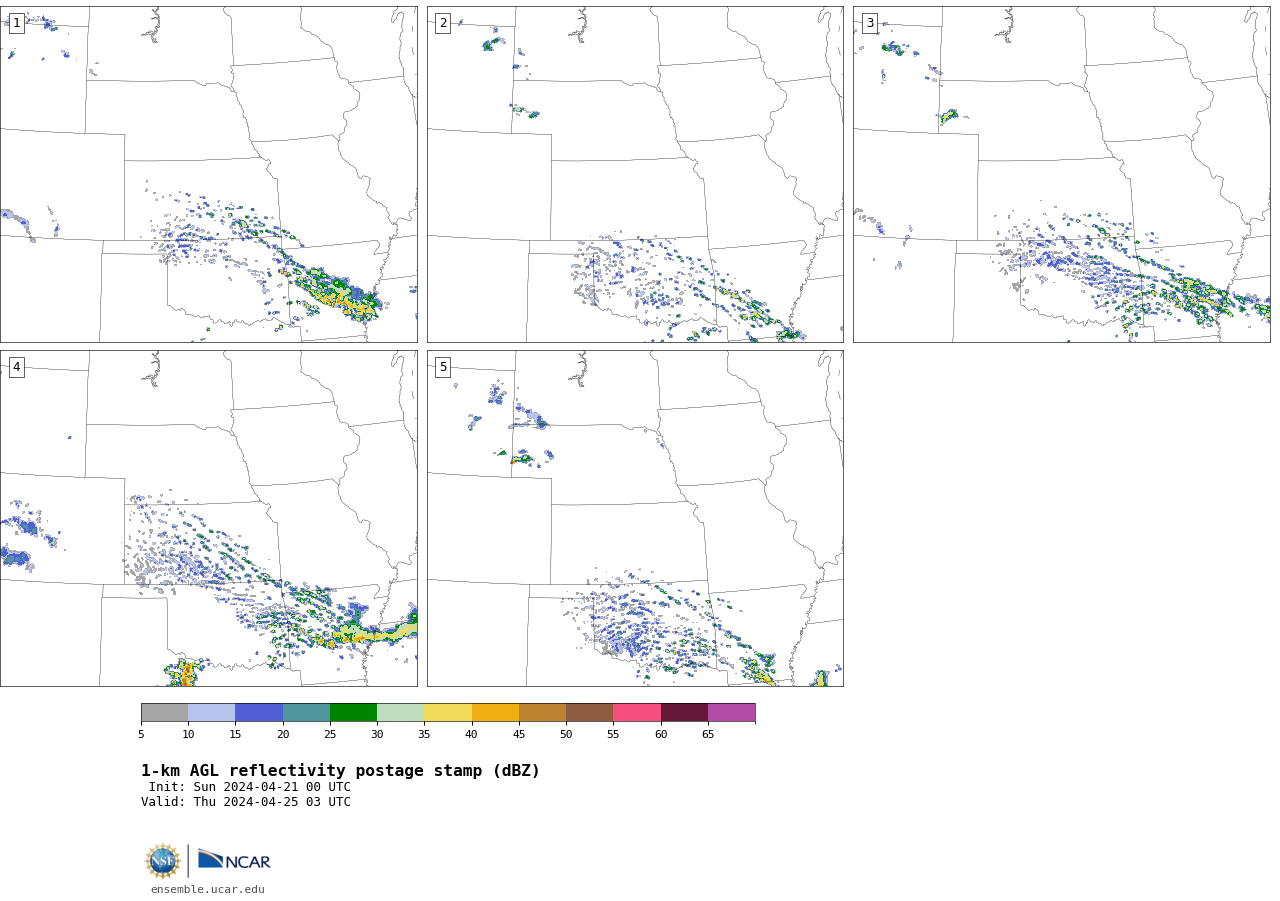Click the panel number 5 label
This screenshot has width=1280, height=901.
tap(443, 367)
